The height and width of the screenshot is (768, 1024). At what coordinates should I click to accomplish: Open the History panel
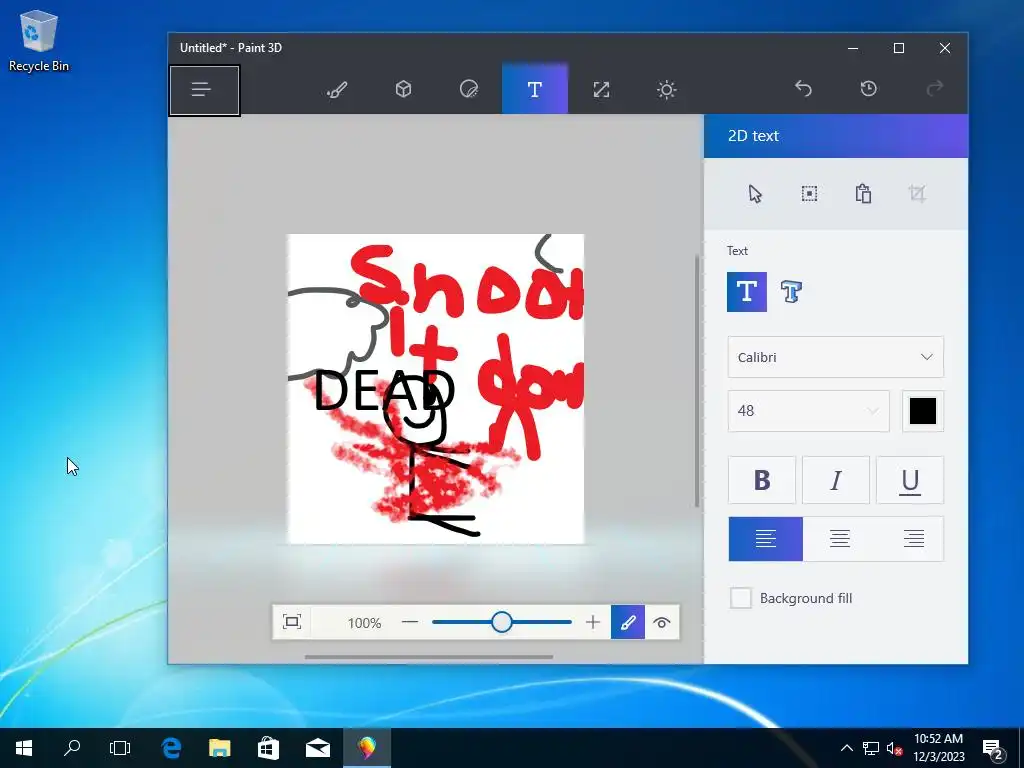point(869,88)
